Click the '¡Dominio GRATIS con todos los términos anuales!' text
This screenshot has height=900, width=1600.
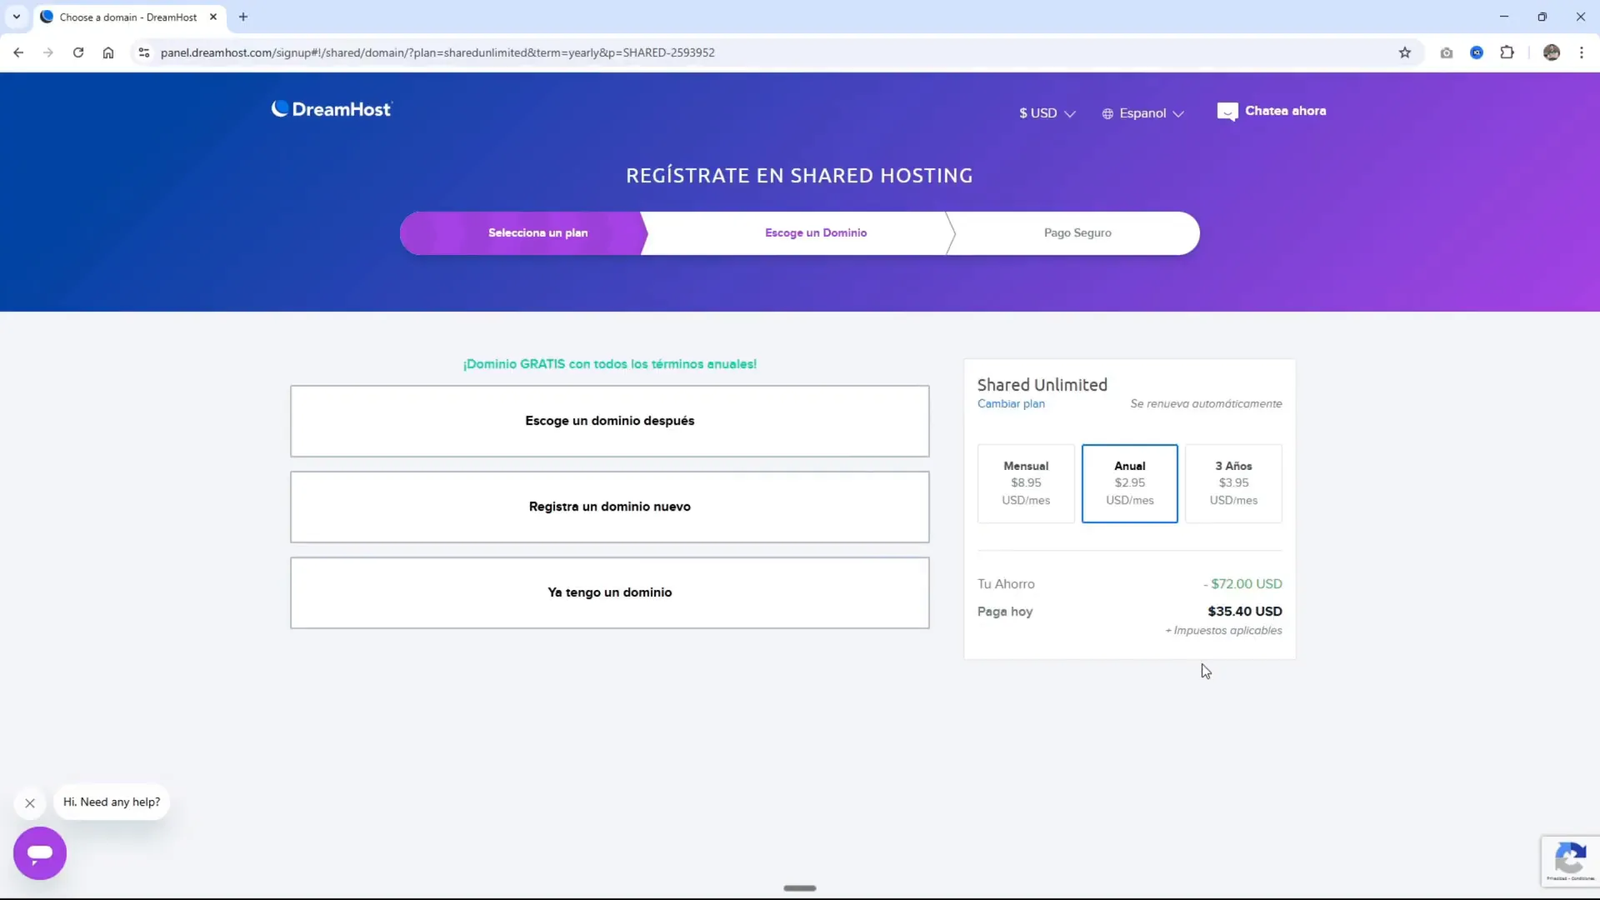pyautogui.click(x=610, y=364)
